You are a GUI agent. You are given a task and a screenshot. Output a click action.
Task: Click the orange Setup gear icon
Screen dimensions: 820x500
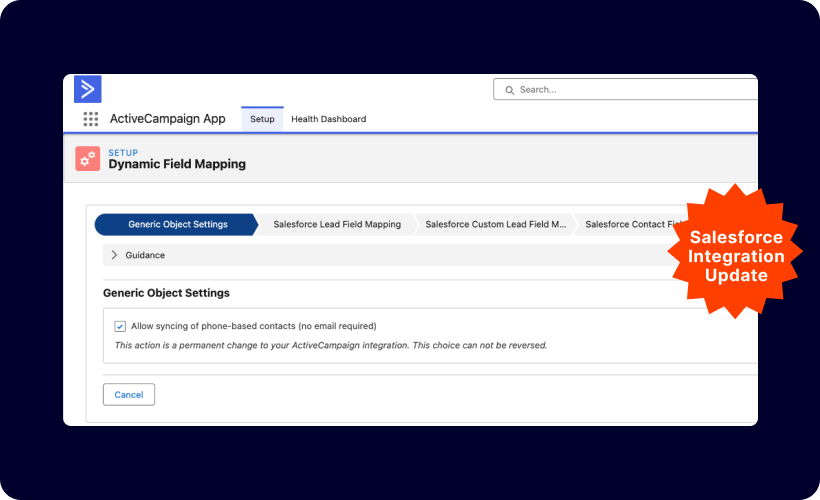coord(88,158)
